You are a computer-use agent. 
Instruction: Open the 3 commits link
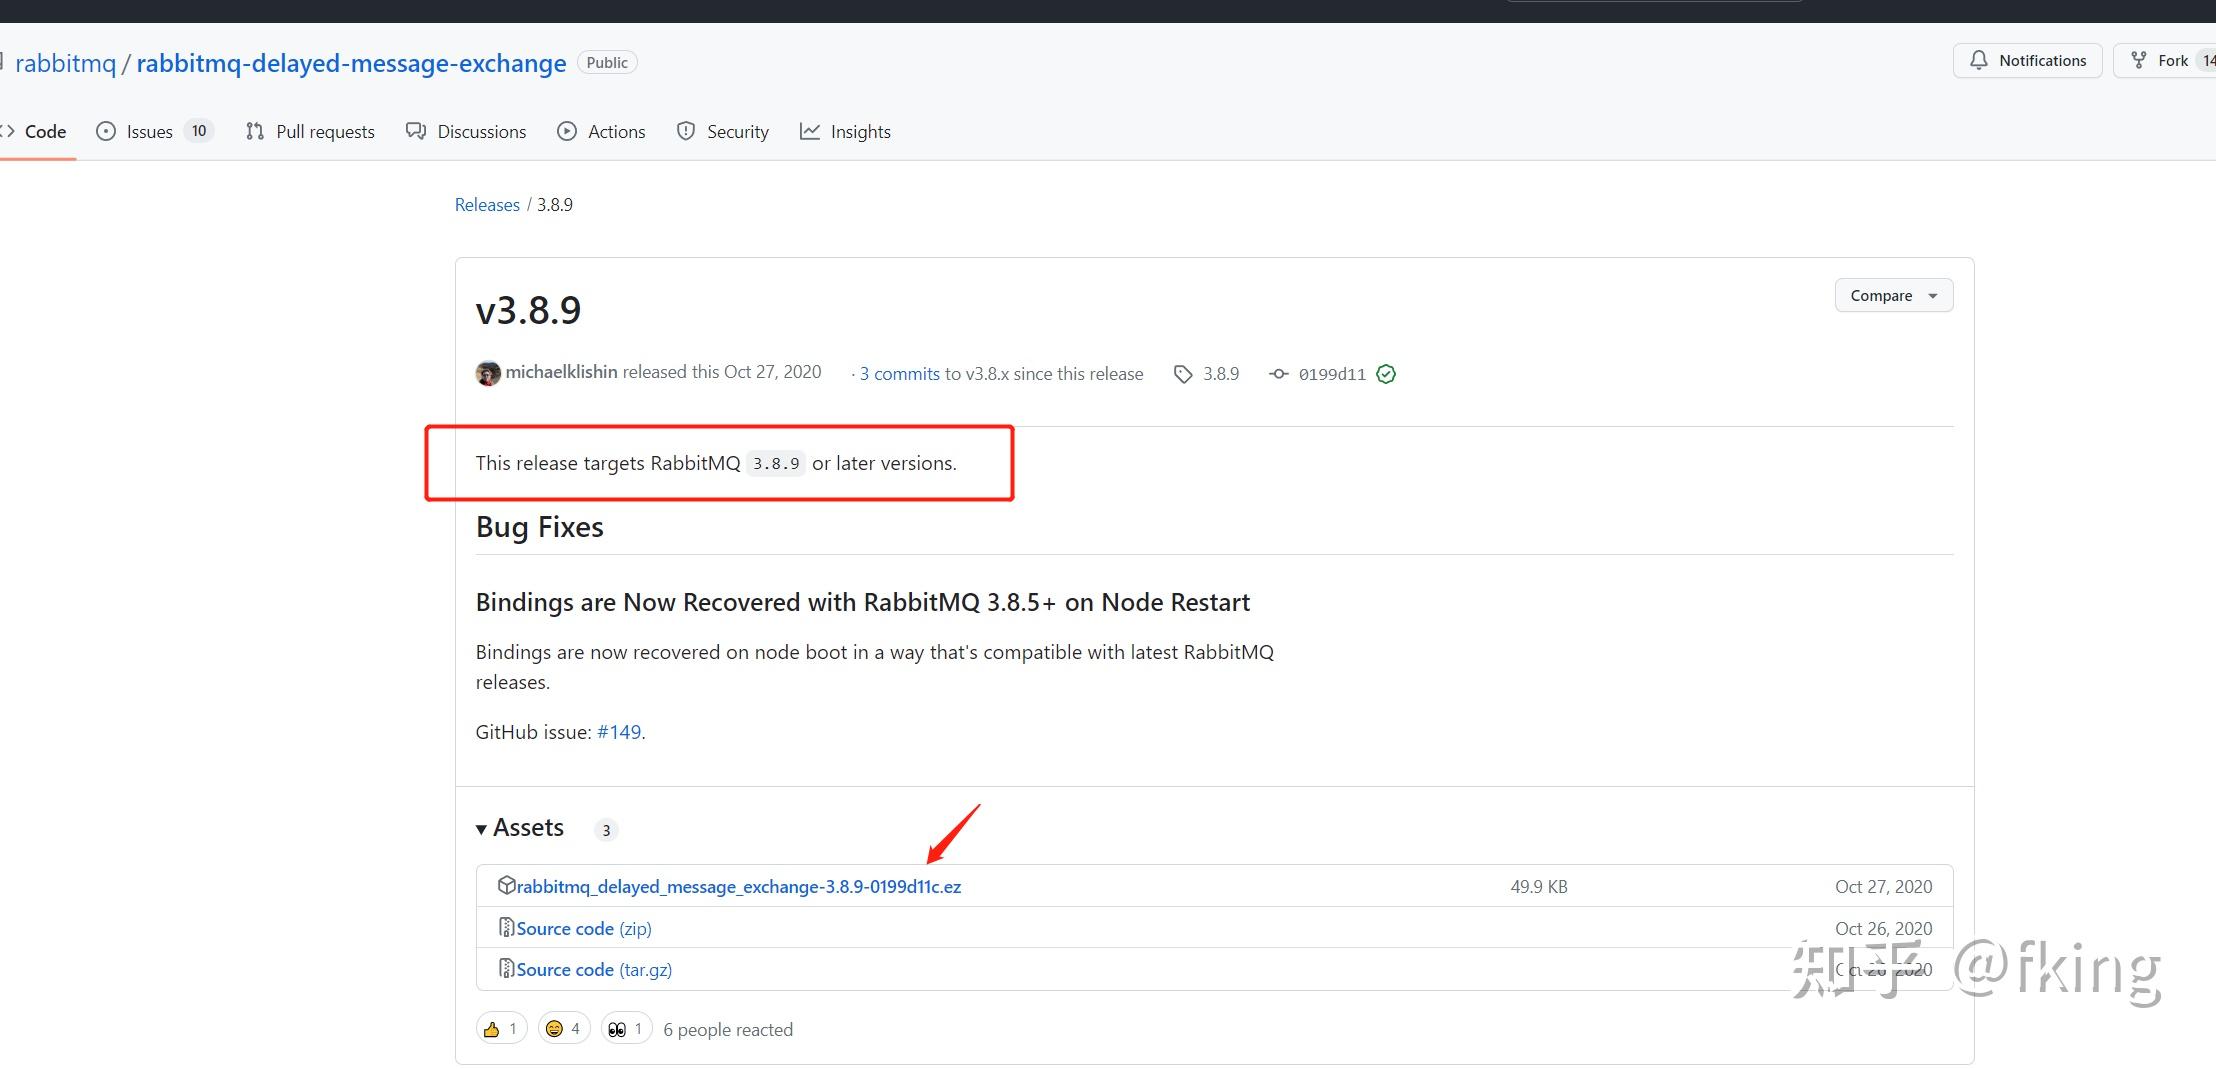(900, 373)
